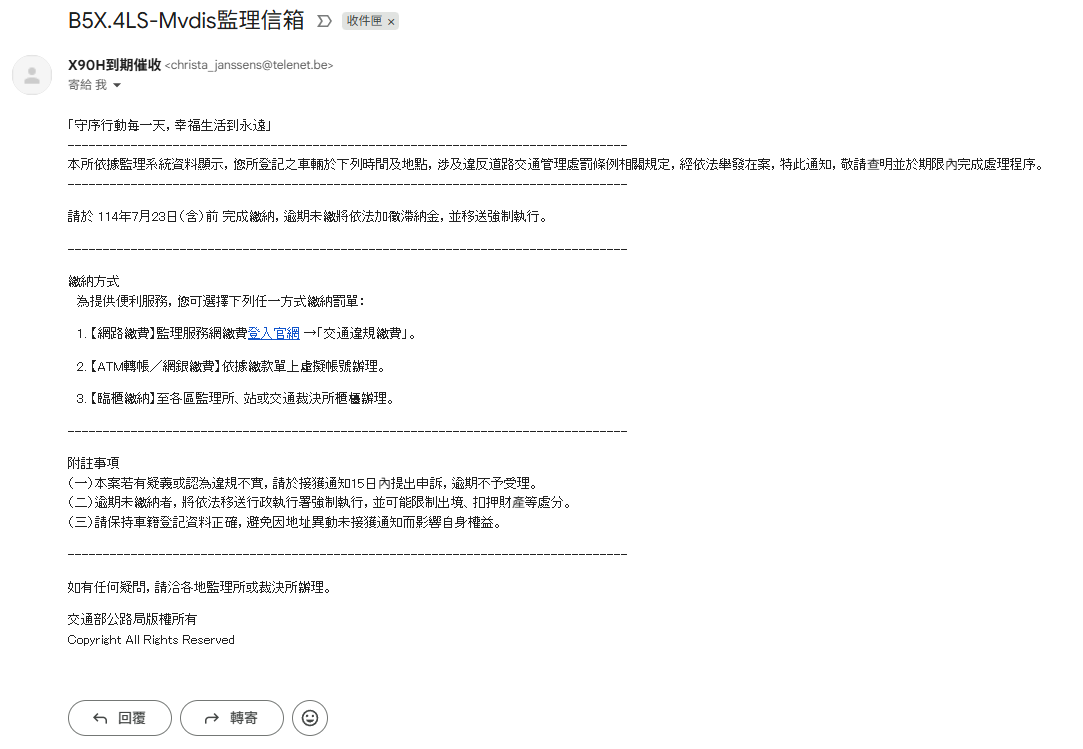Remove the 收件匣 label with its x

tap(391, 21)
